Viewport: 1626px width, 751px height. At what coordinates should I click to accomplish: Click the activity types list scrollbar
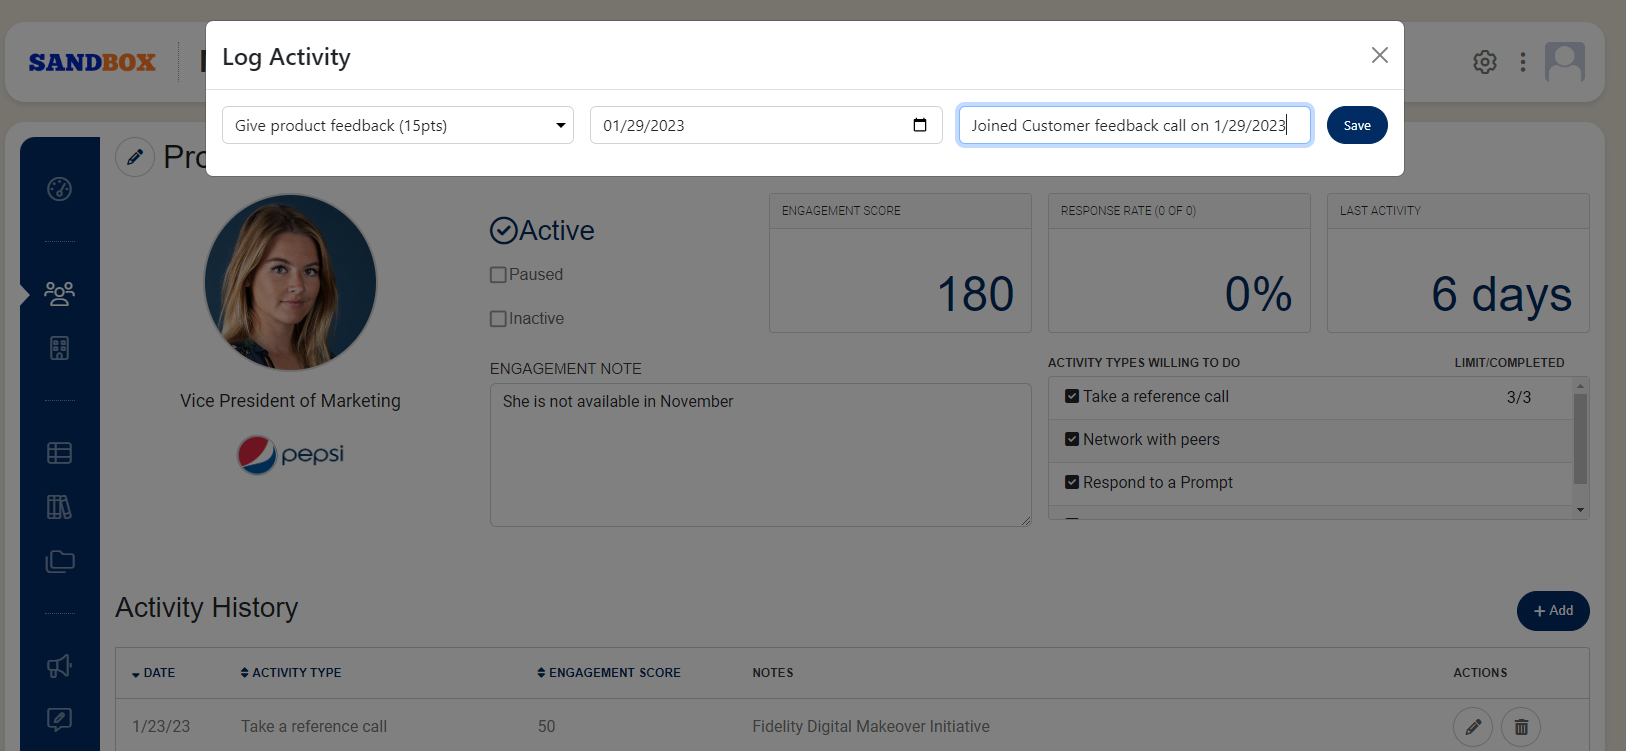1580,440
